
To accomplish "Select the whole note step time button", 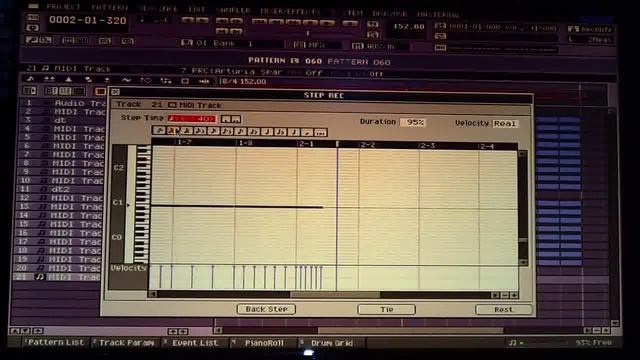I will pyautogui.click(x=307, y=131).
